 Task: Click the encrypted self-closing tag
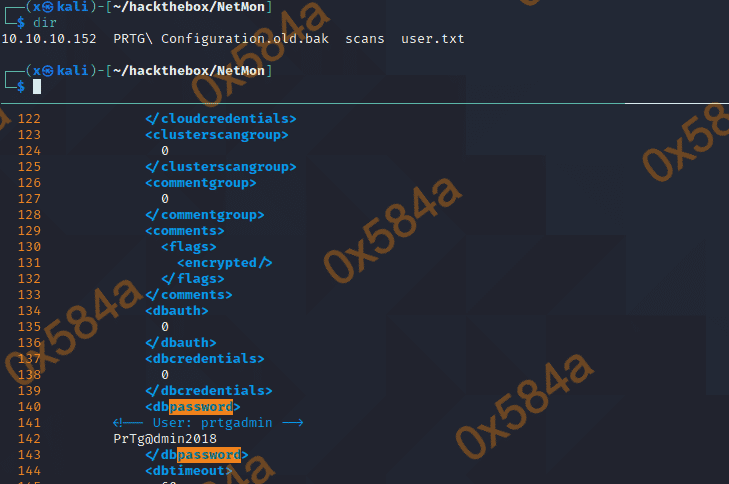(225, 262)
